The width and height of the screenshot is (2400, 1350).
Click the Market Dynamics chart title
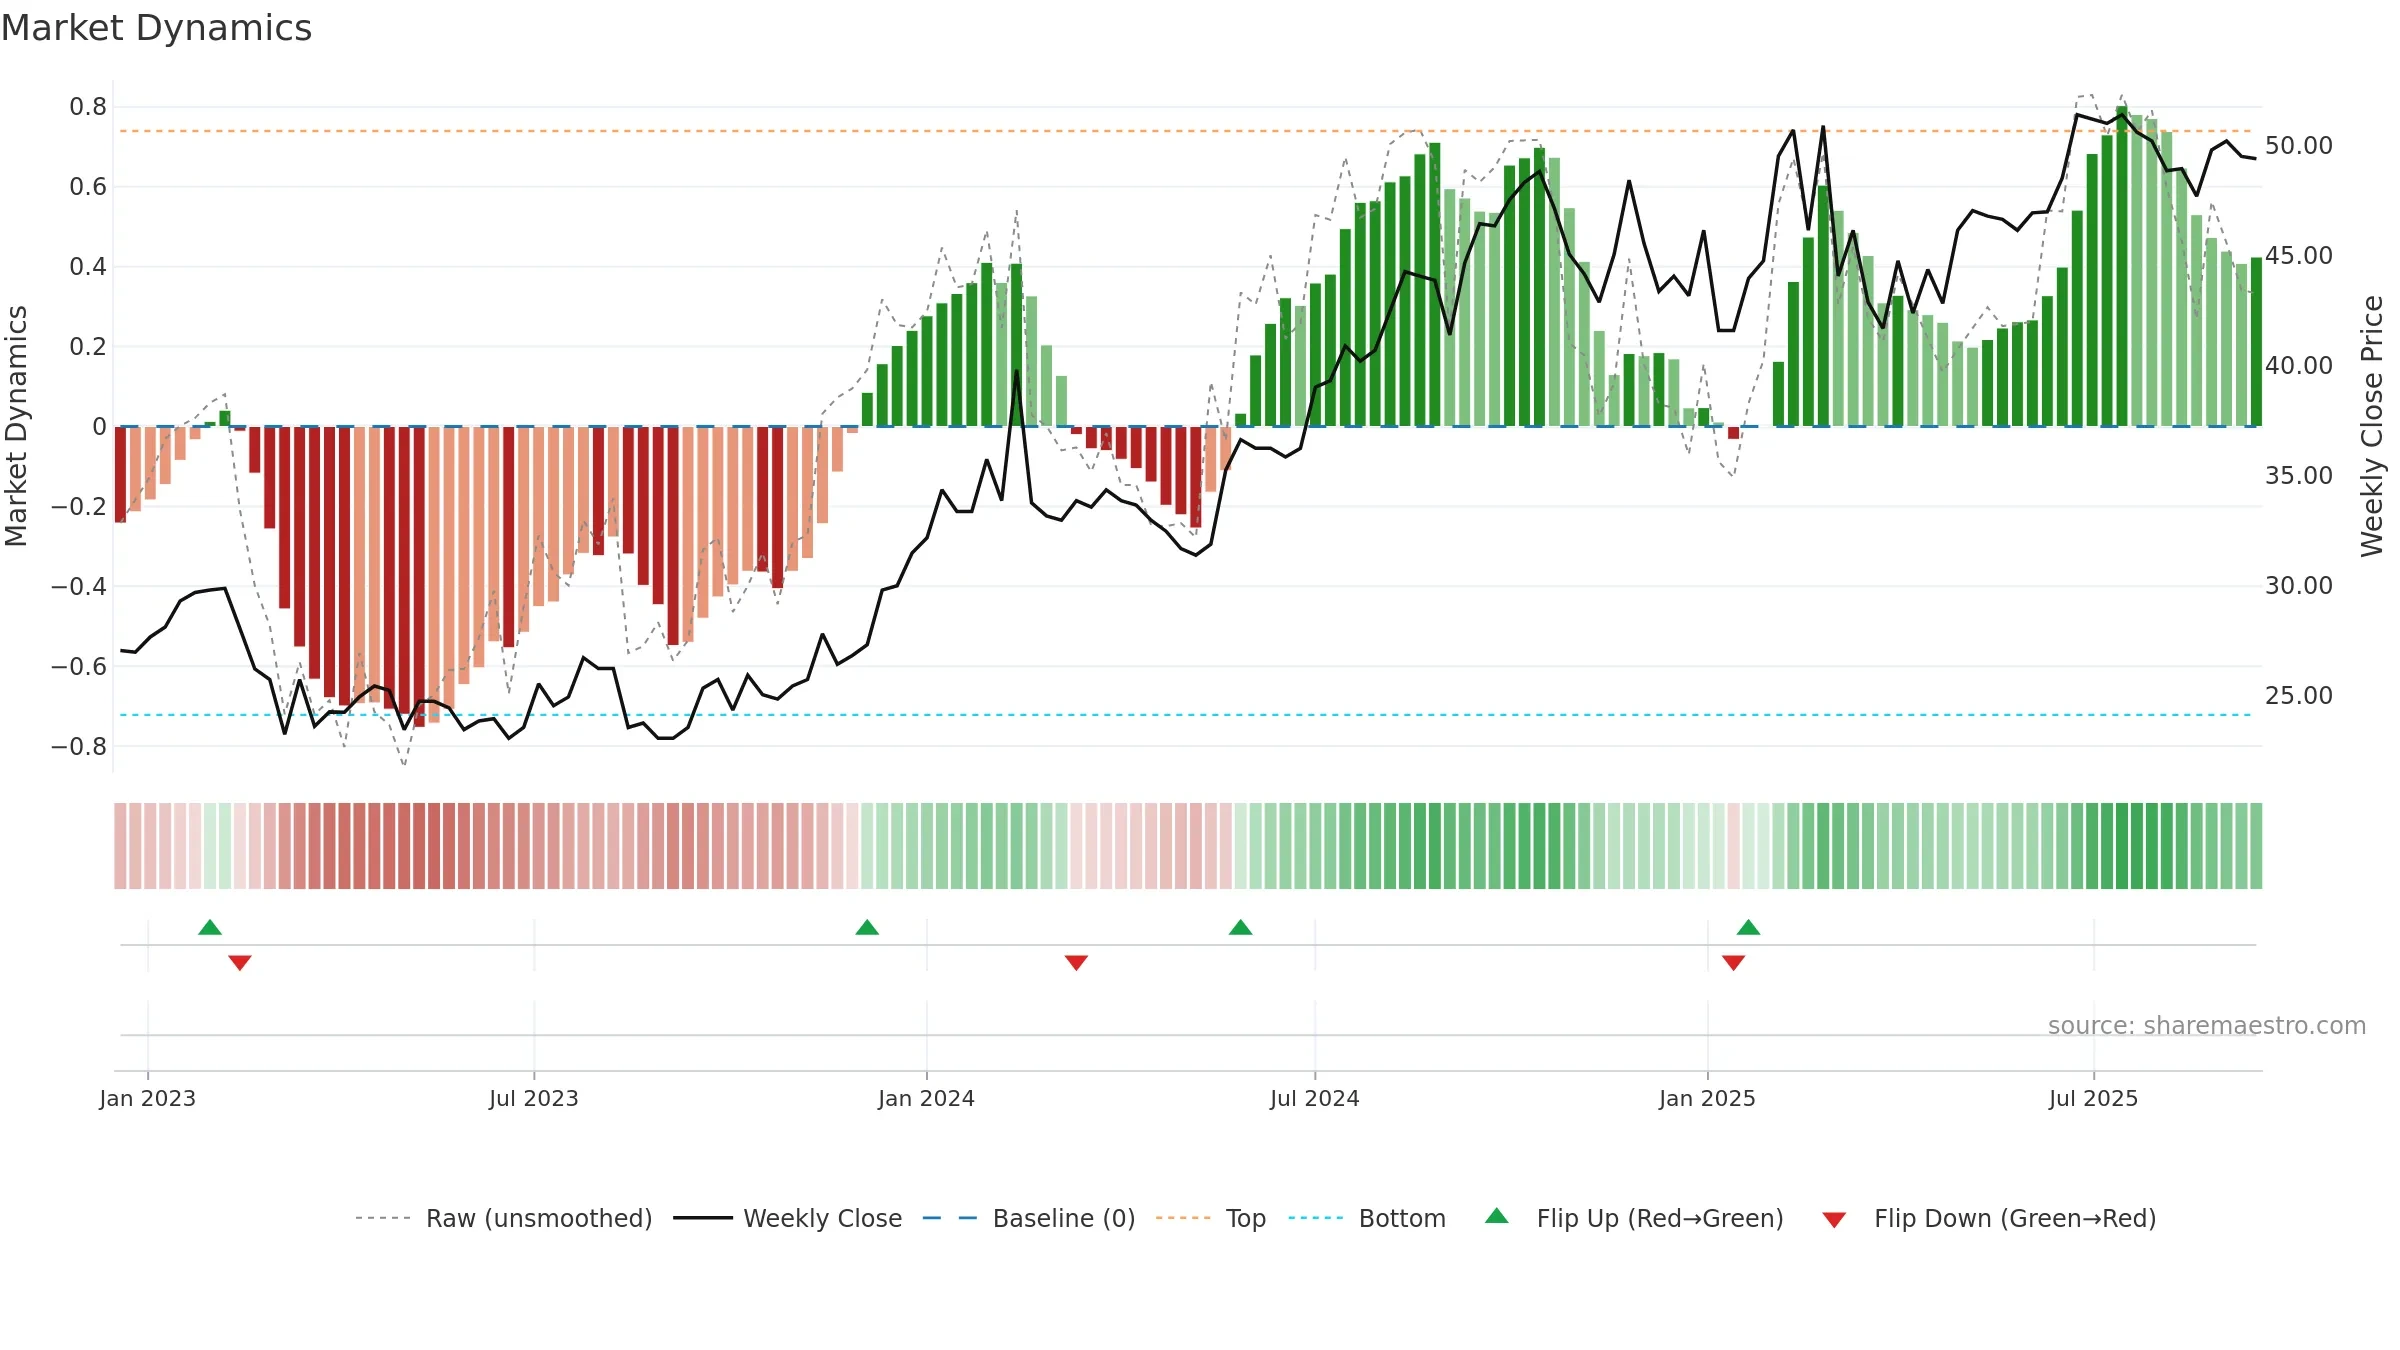pos(157,28)
